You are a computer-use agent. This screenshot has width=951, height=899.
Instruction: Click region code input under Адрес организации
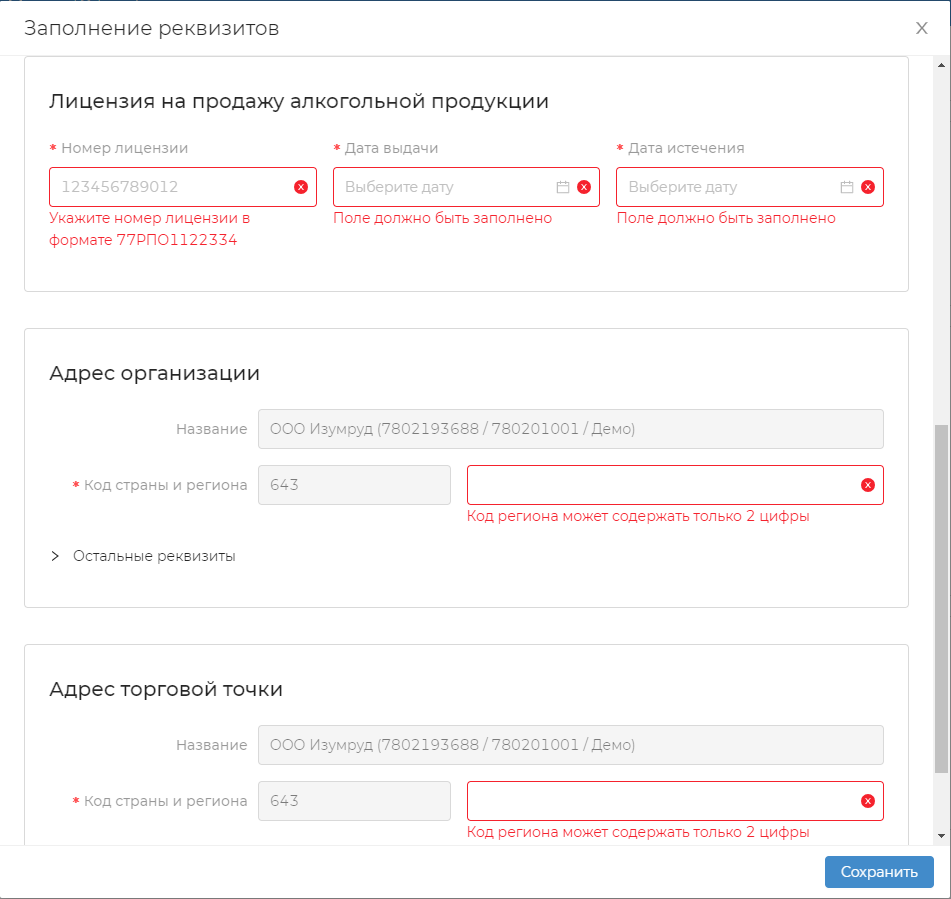coord(660,485)
